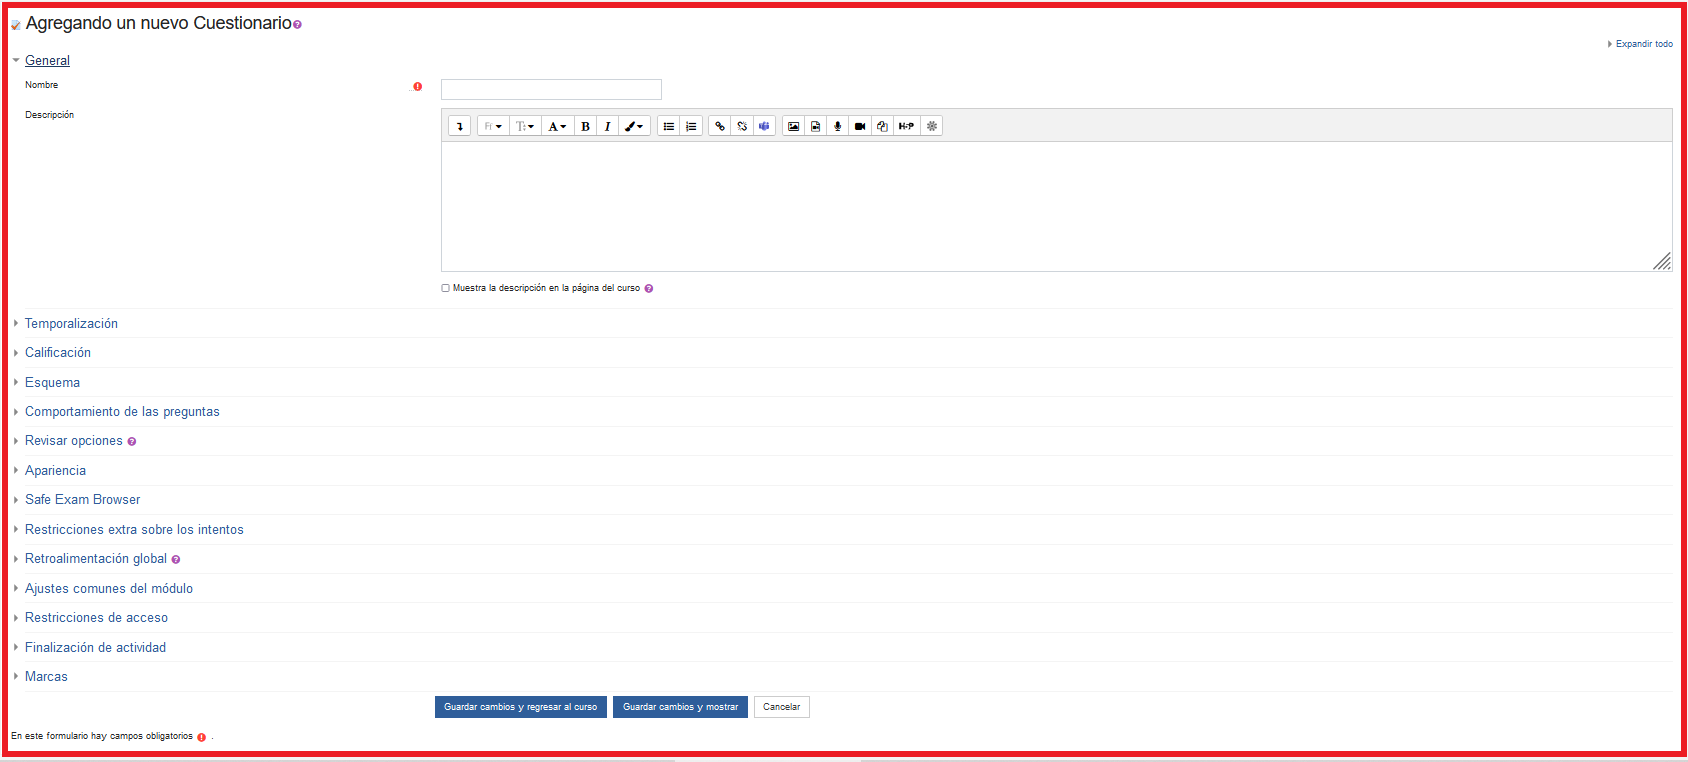Click the quiz icon beside the page title
The width and height of the screenshot is (1688, 762).
pyautogui.click(x=16, y=25)
